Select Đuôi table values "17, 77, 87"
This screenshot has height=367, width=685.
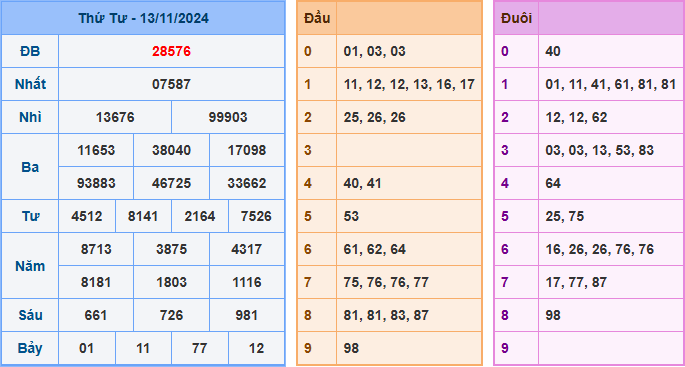tap(576, 282)
